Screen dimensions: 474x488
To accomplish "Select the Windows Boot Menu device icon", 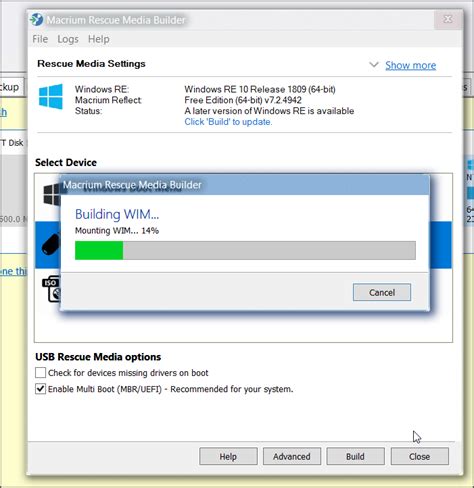I will point(52,195).
